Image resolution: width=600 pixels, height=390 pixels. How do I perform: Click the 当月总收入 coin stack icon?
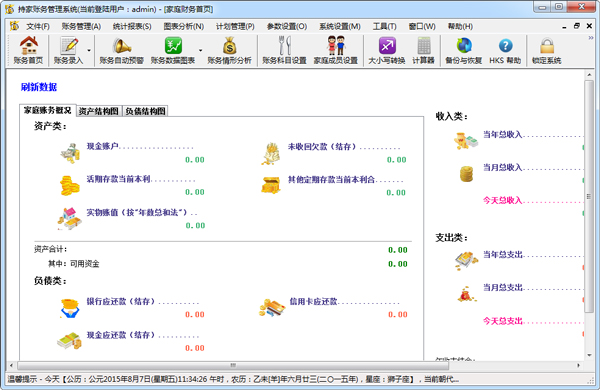pyautogui.click(x=466, y=174)
